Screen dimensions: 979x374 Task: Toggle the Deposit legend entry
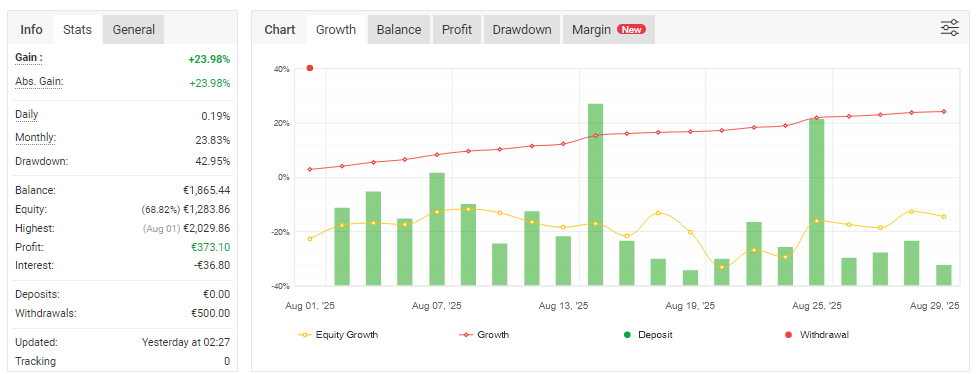pos(648,335)
